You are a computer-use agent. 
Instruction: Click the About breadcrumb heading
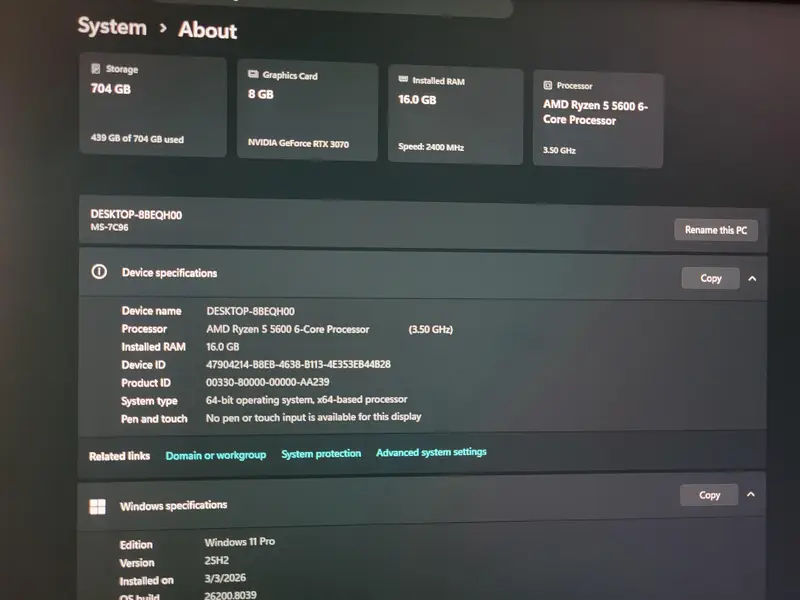pos(208,30)
